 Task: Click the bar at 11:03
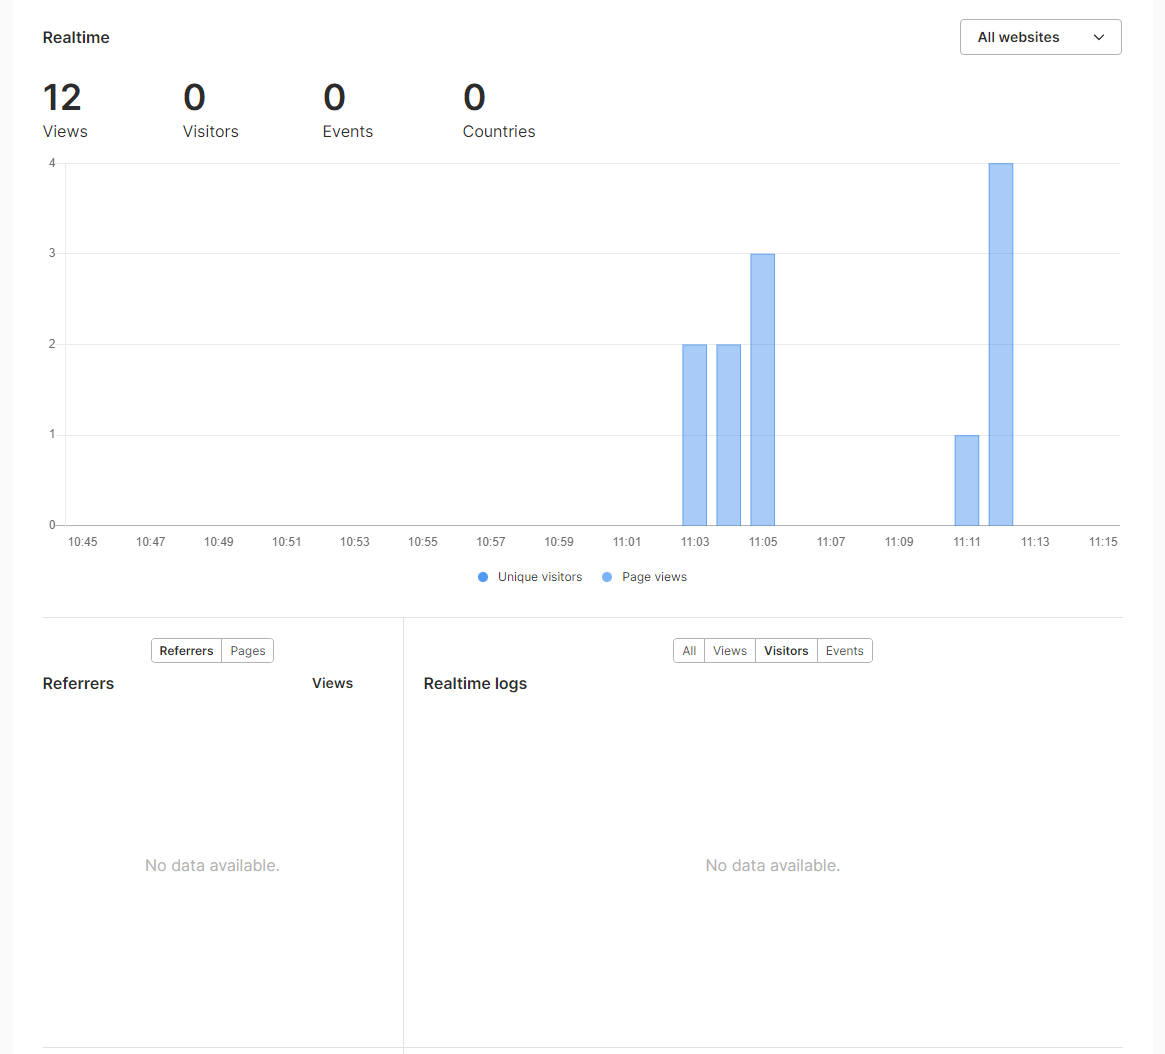click(695, 435)
